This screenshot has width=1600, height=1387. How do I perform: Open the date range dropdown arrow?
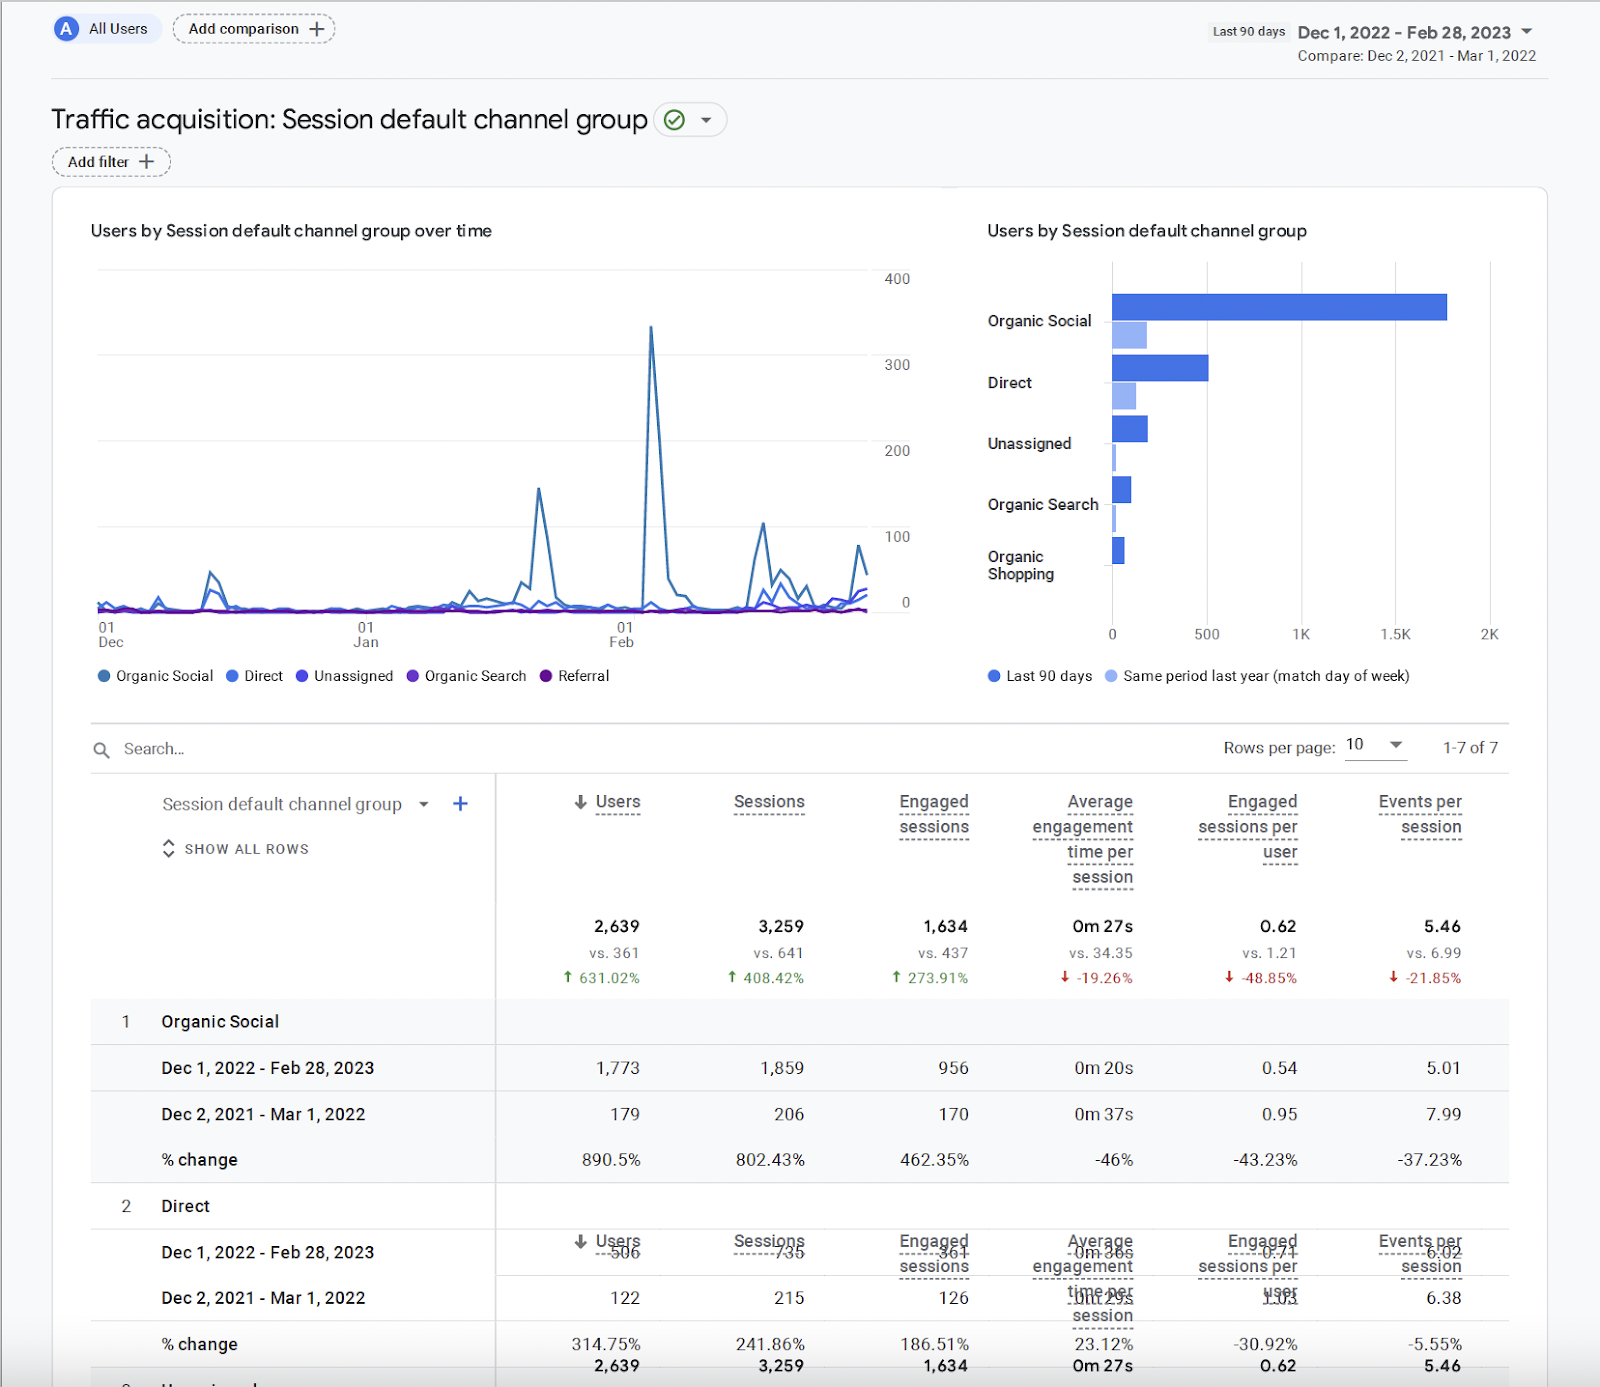coord(1527,32)
